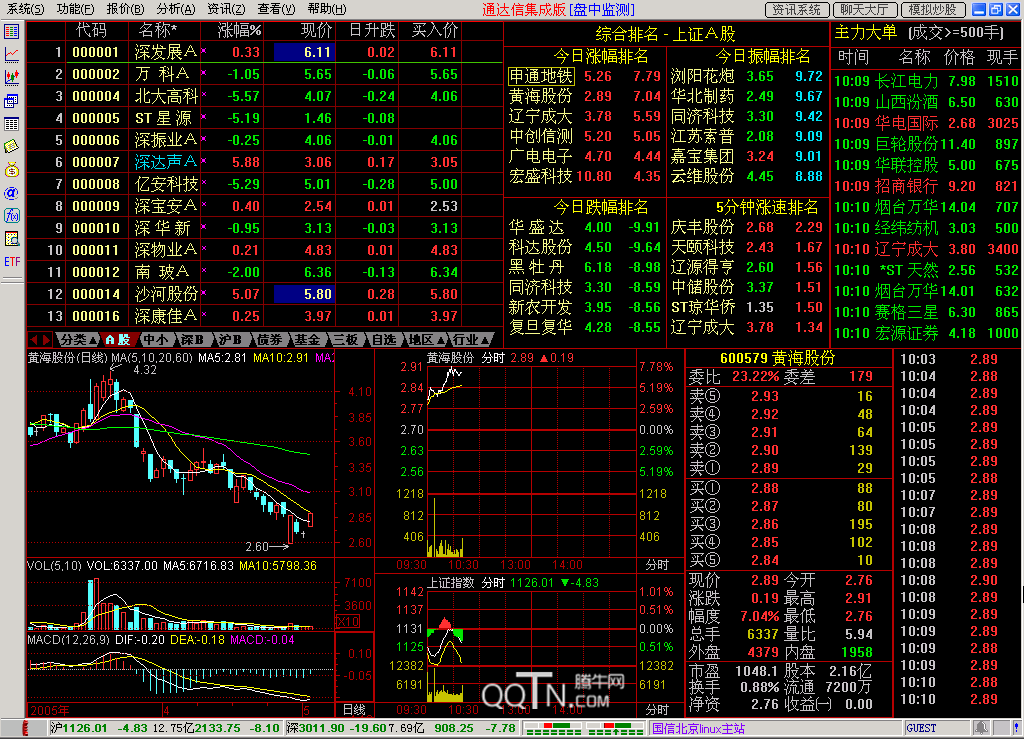The width and height of the screenshot is (1024, 739).
Task: Click the ETF sidebar icon
Action: click(x=12, y=262)
